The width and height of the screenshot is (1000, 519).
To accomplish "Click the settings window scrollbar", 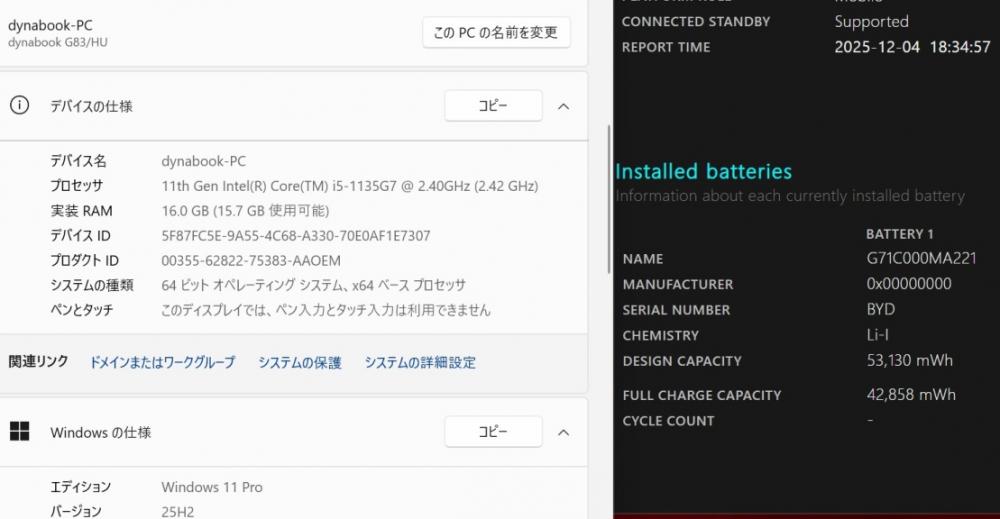I will click(609, 199).
